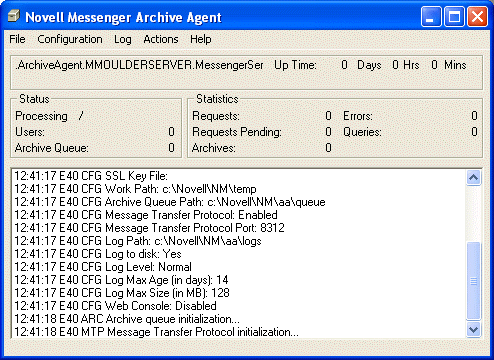This screenshot has width=494, height=360.
Task: Click the Archive Agent title bar icon
Action: 14,16
